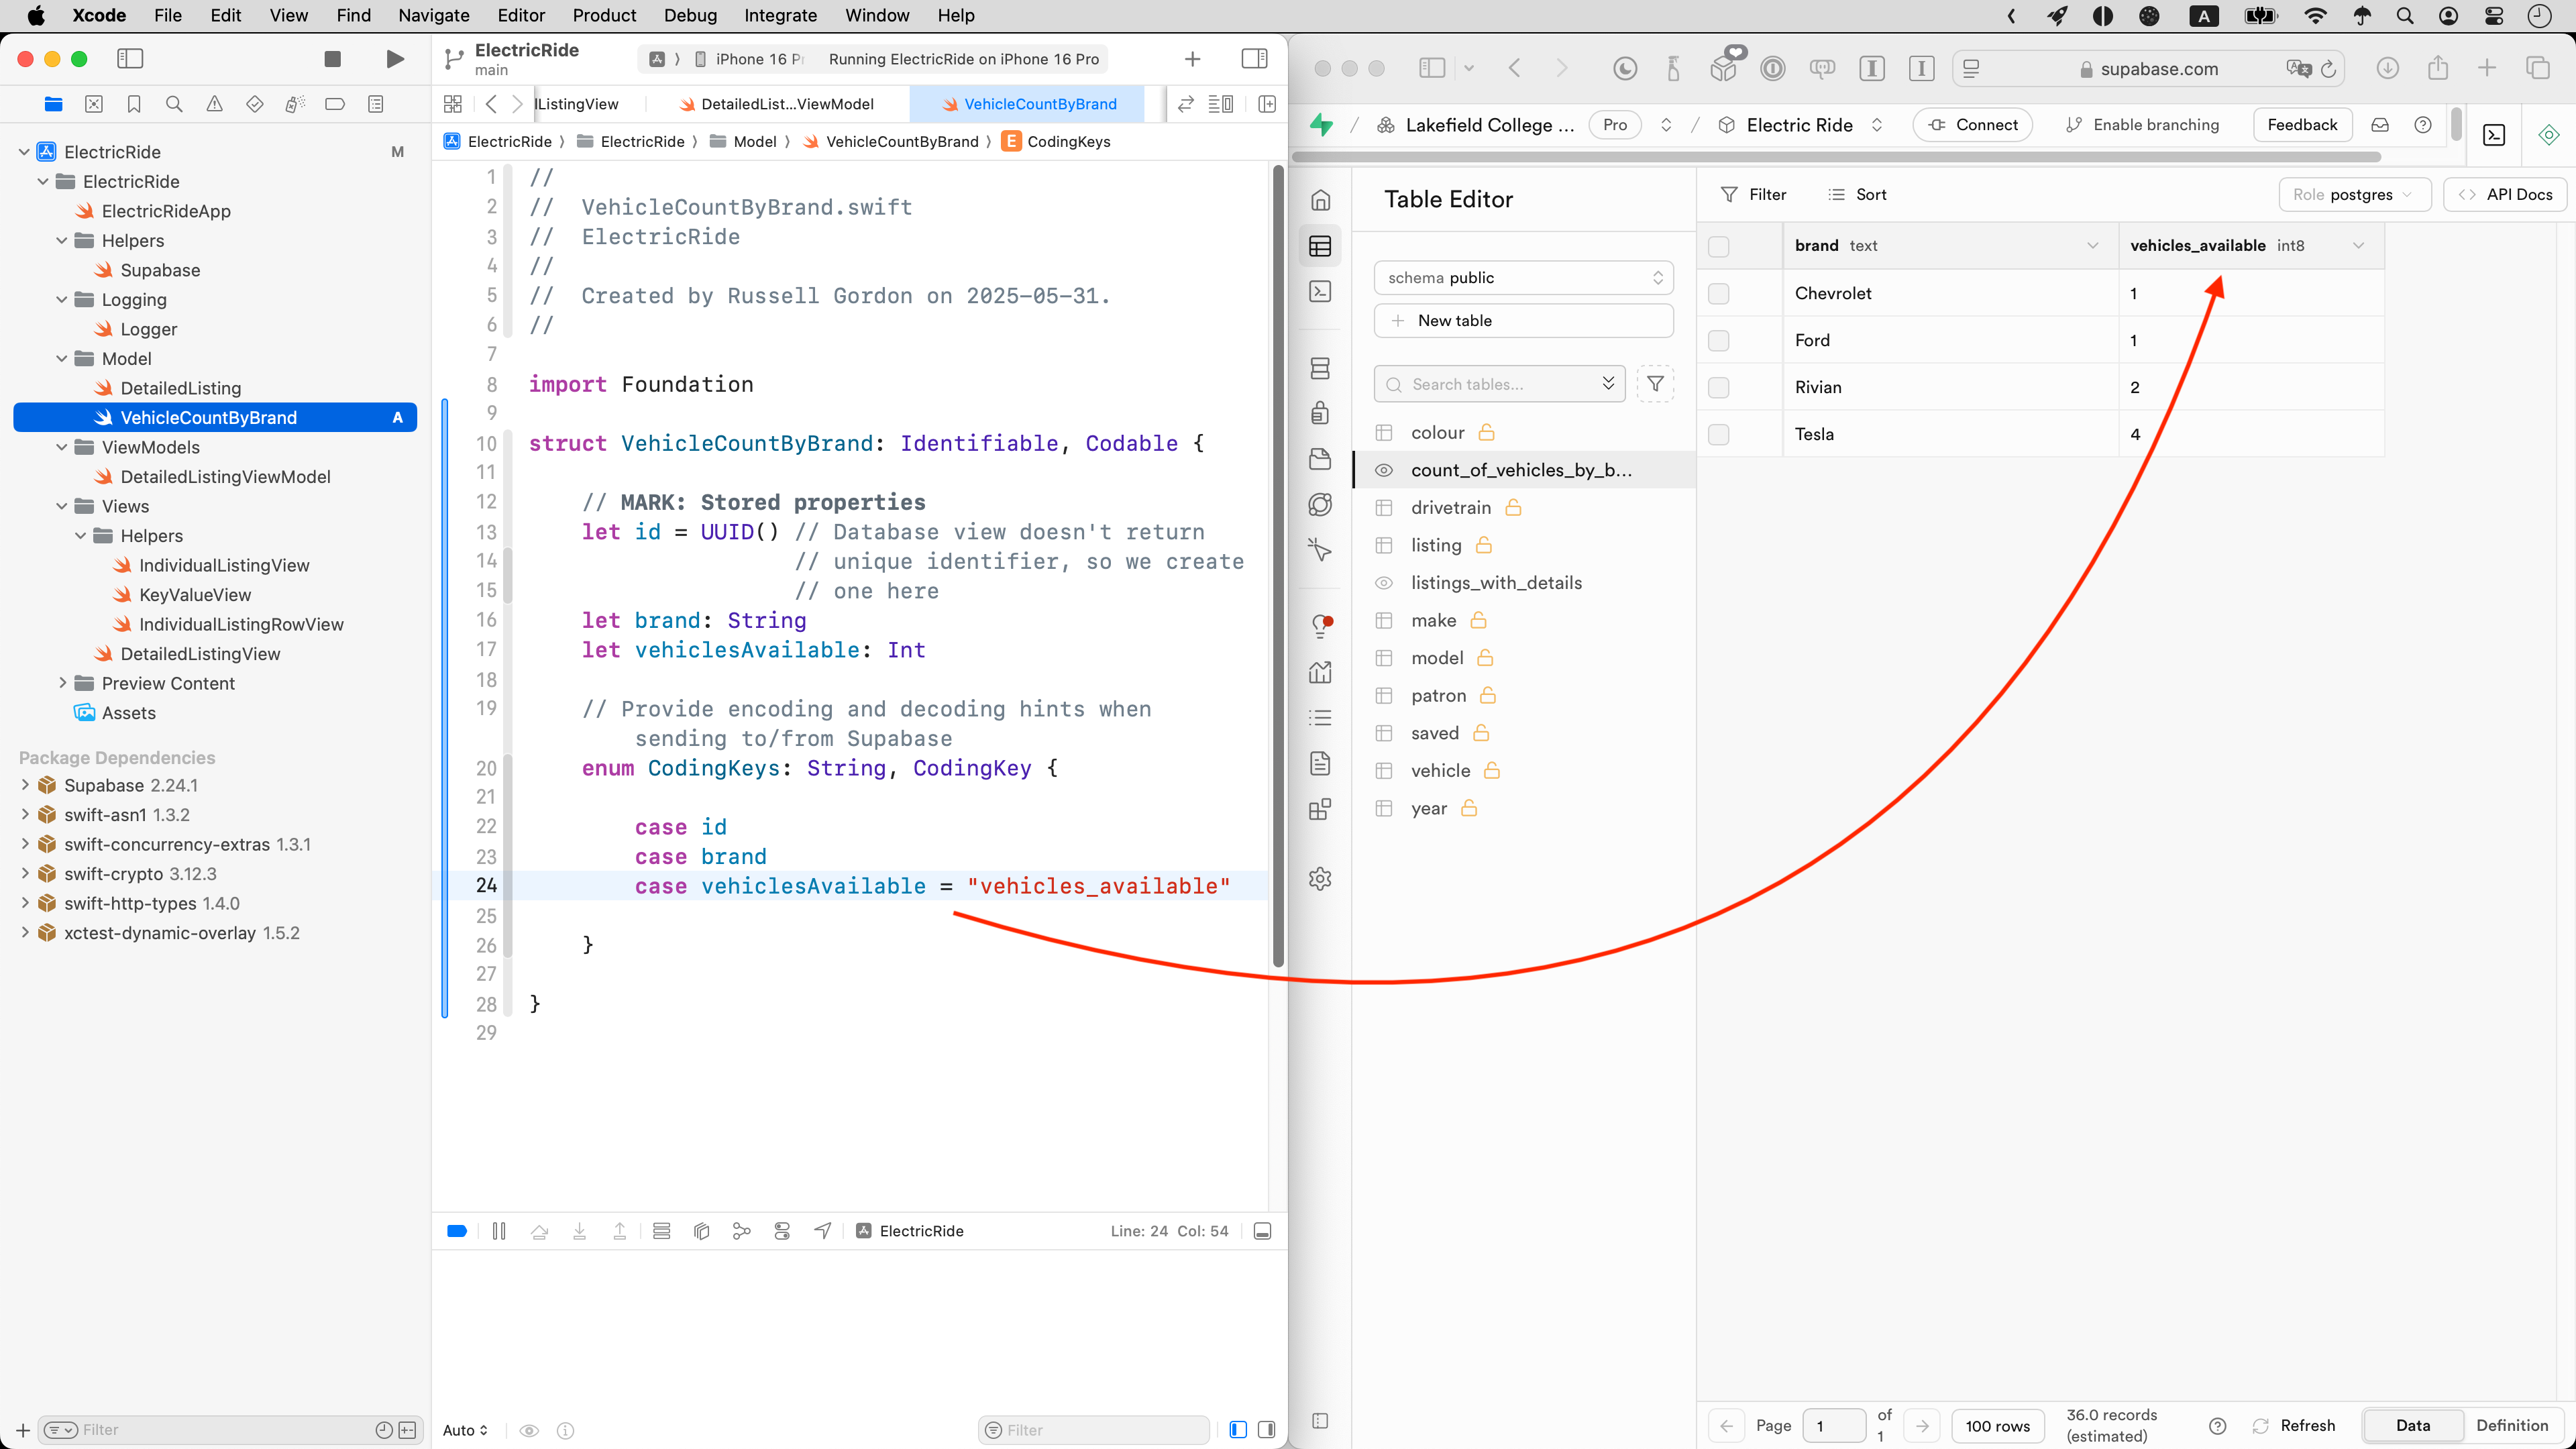Screen dimensions: 2576x1449
Task: Click the New table button
Action: (1522, 320)
